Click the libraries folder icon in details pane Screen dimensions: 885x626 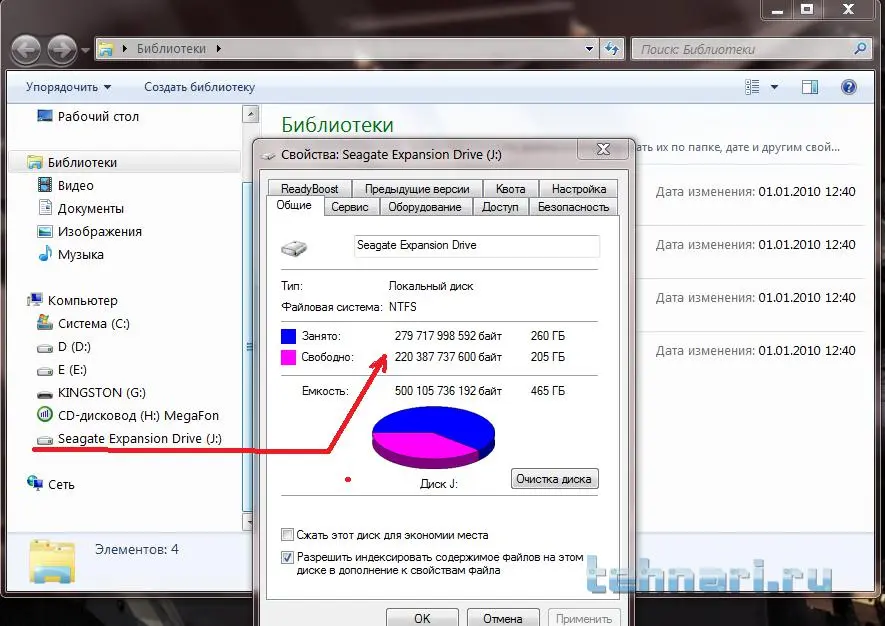[x=52, y=562]
